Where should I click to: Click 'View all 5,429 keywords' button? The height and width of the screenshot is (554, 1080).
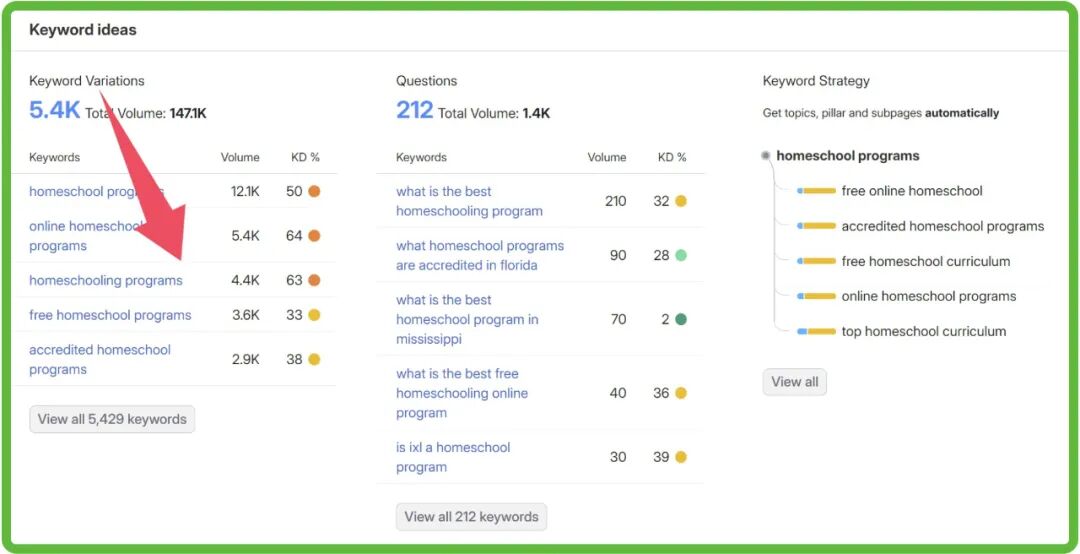pyautogui.click(x=112, y=419)
